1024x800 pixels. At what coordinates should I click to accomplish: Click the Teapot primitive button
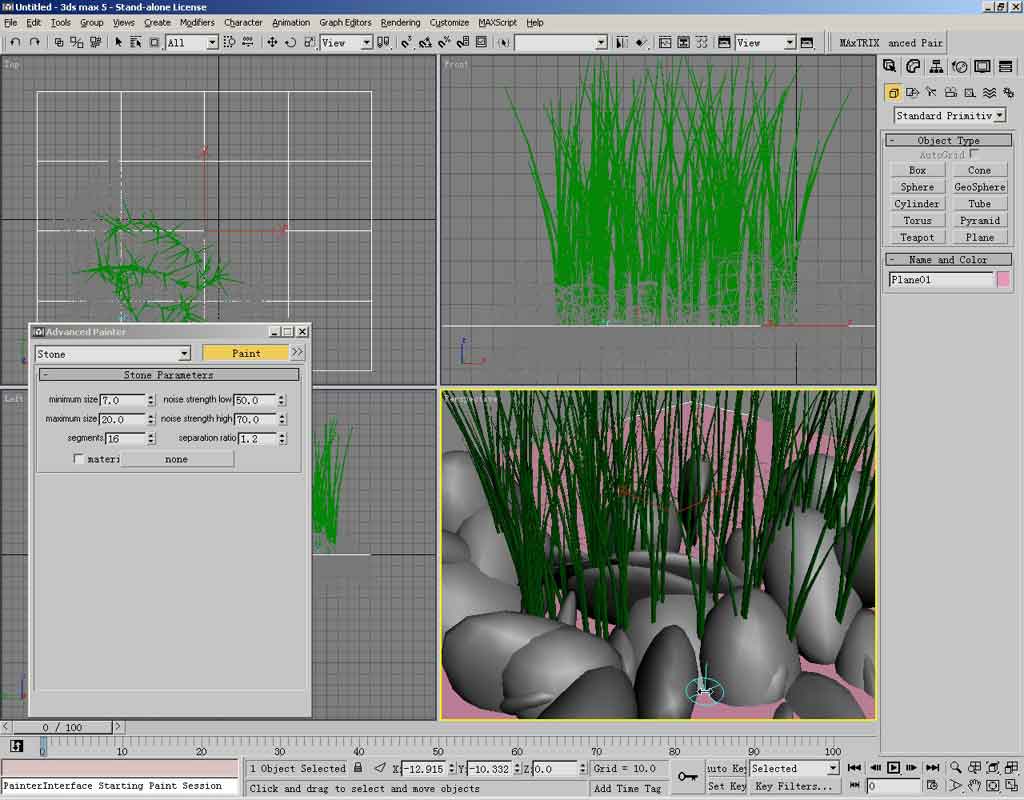click(917, 238)
